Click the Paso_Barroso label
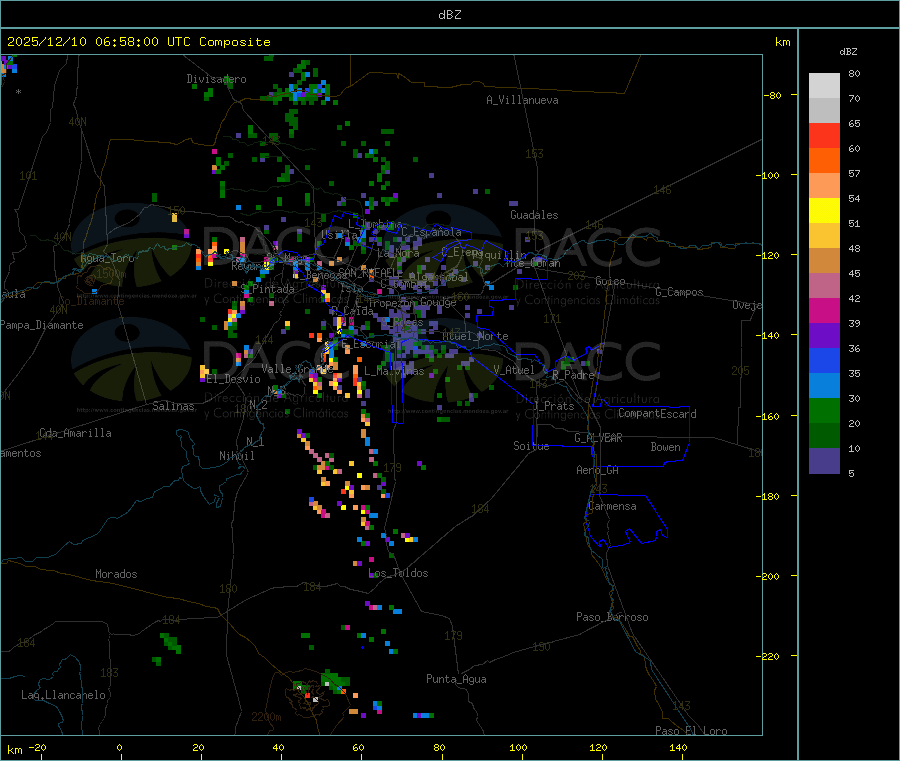900x761 pixels. (612, 617)
